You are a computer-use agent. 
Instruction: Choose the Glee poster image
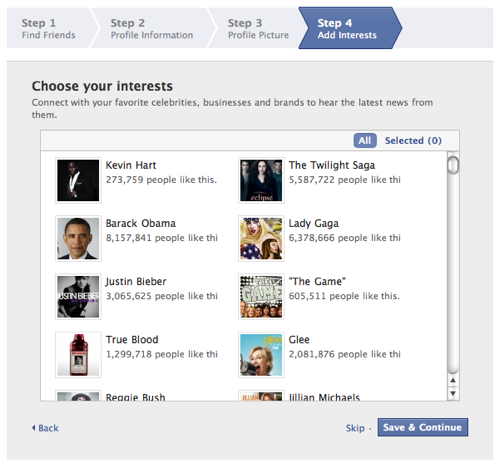[261, 355]
